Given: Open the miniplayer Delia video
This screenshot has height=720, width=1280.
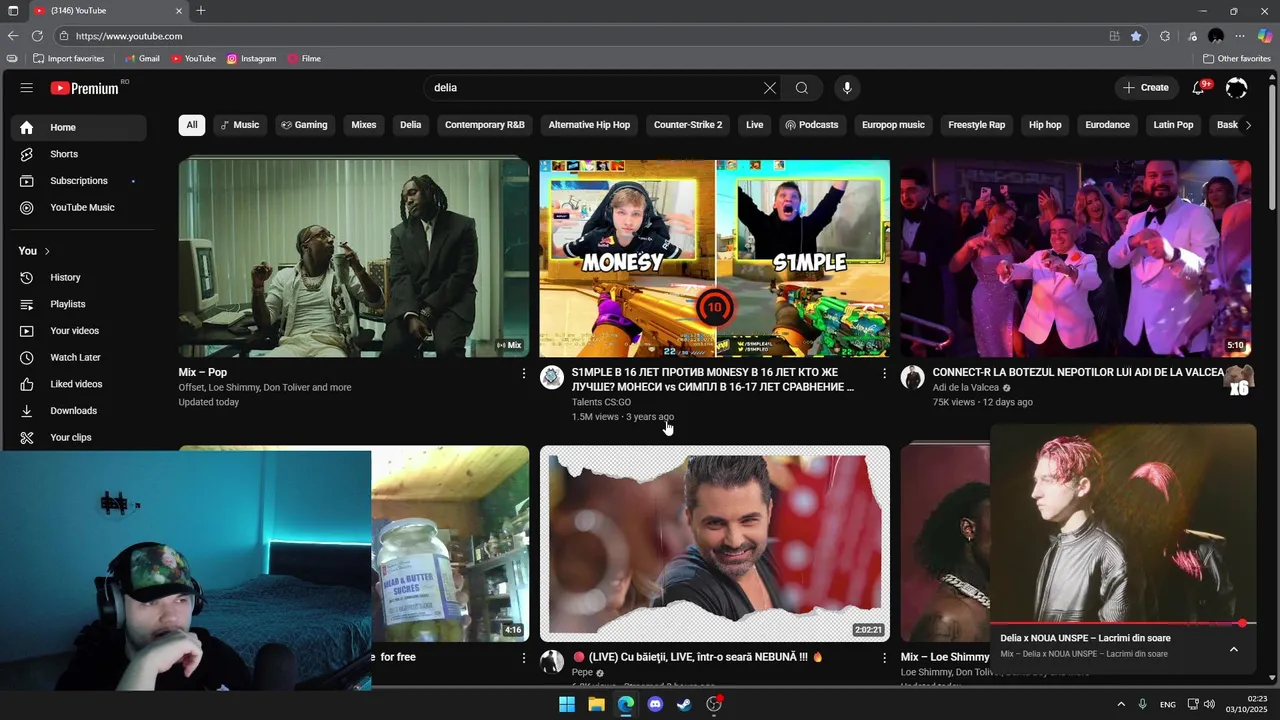Looking at the screenshot, I should pos(1123,523).
